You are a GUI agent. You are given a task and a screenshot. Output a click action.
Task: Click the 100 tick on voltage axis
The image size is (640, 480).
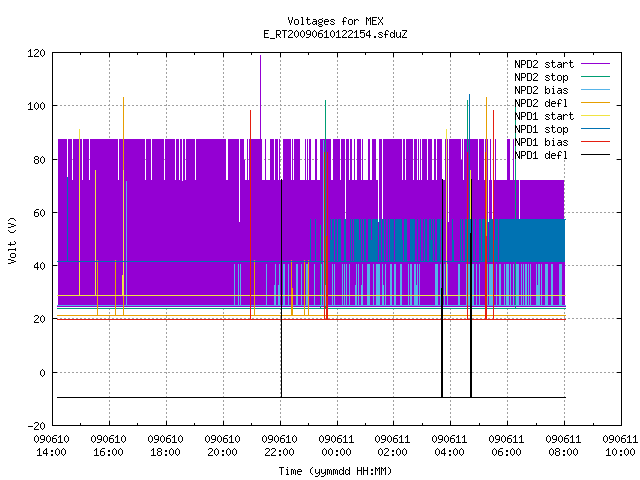coord(36,106)
